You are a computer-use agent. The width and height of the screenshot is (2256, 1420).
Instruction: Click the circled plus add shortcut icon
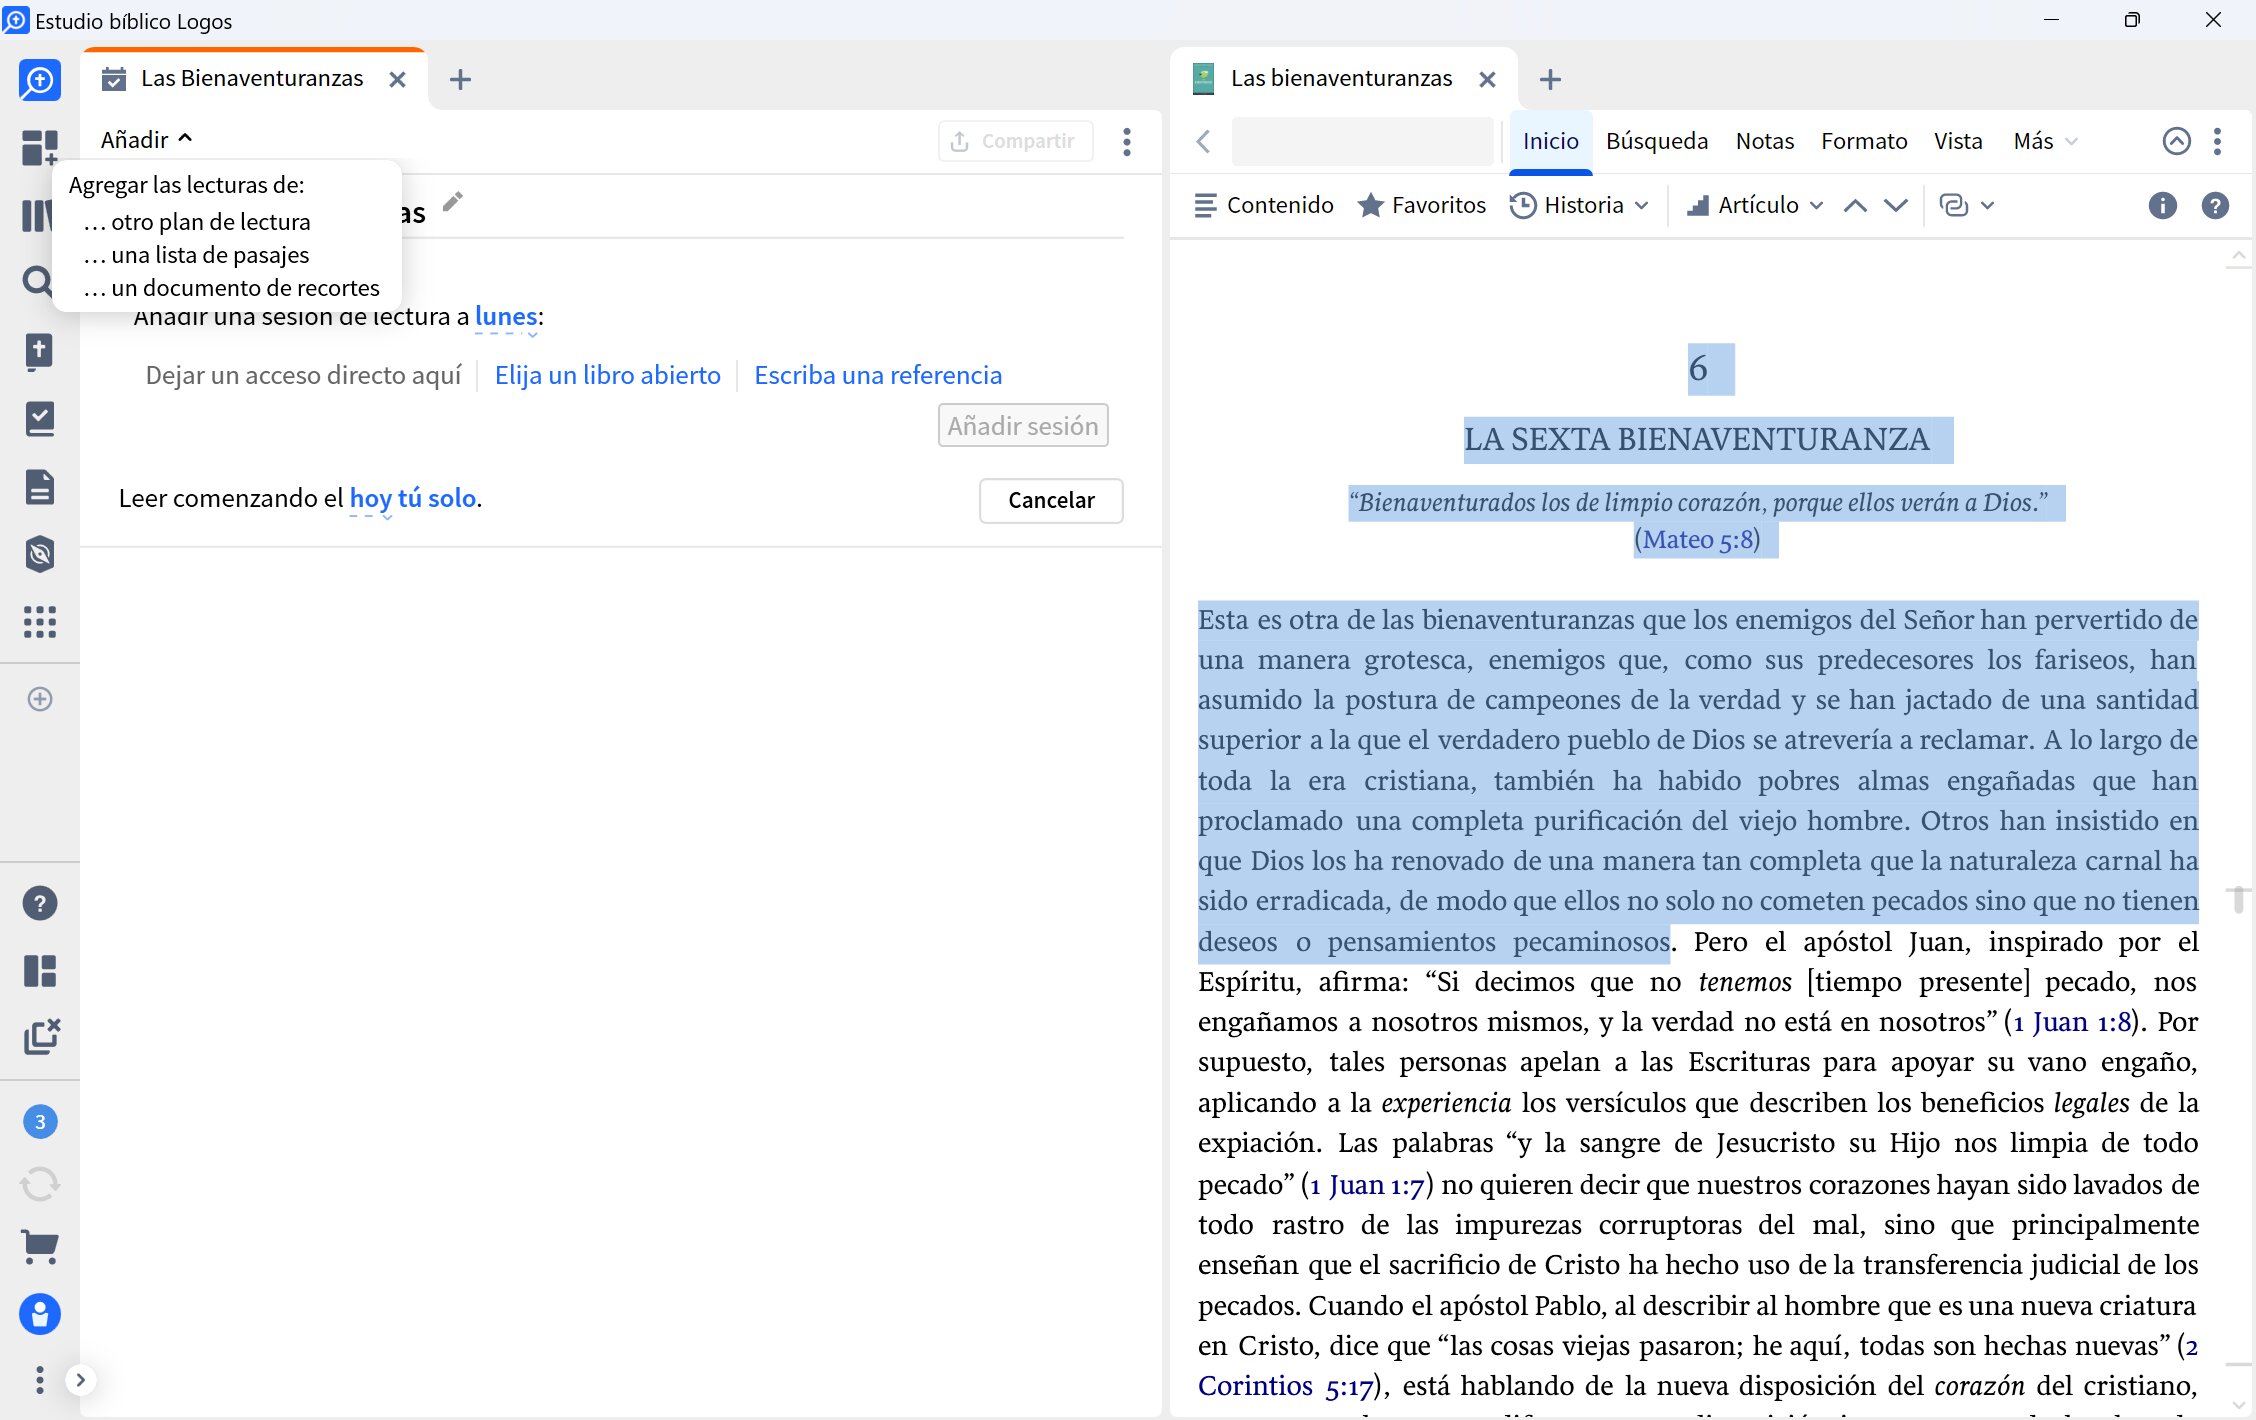click(x=40, y=699)
